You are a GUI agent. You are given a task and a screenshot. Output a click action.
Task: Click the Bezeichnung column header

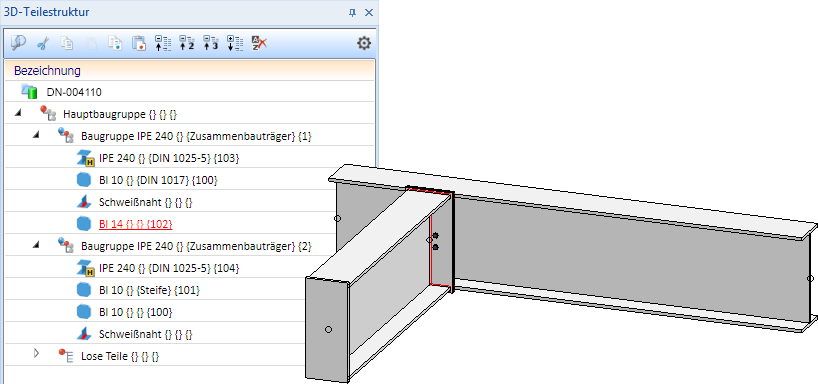[x=189, y=70]
